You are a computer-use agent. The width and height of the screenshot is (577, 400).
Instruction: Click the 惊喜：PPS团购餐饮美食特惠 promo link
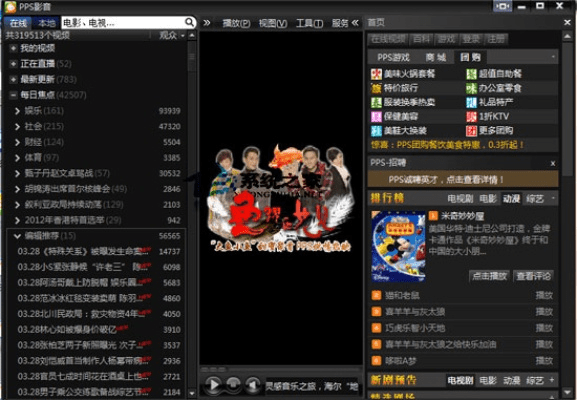447,145
